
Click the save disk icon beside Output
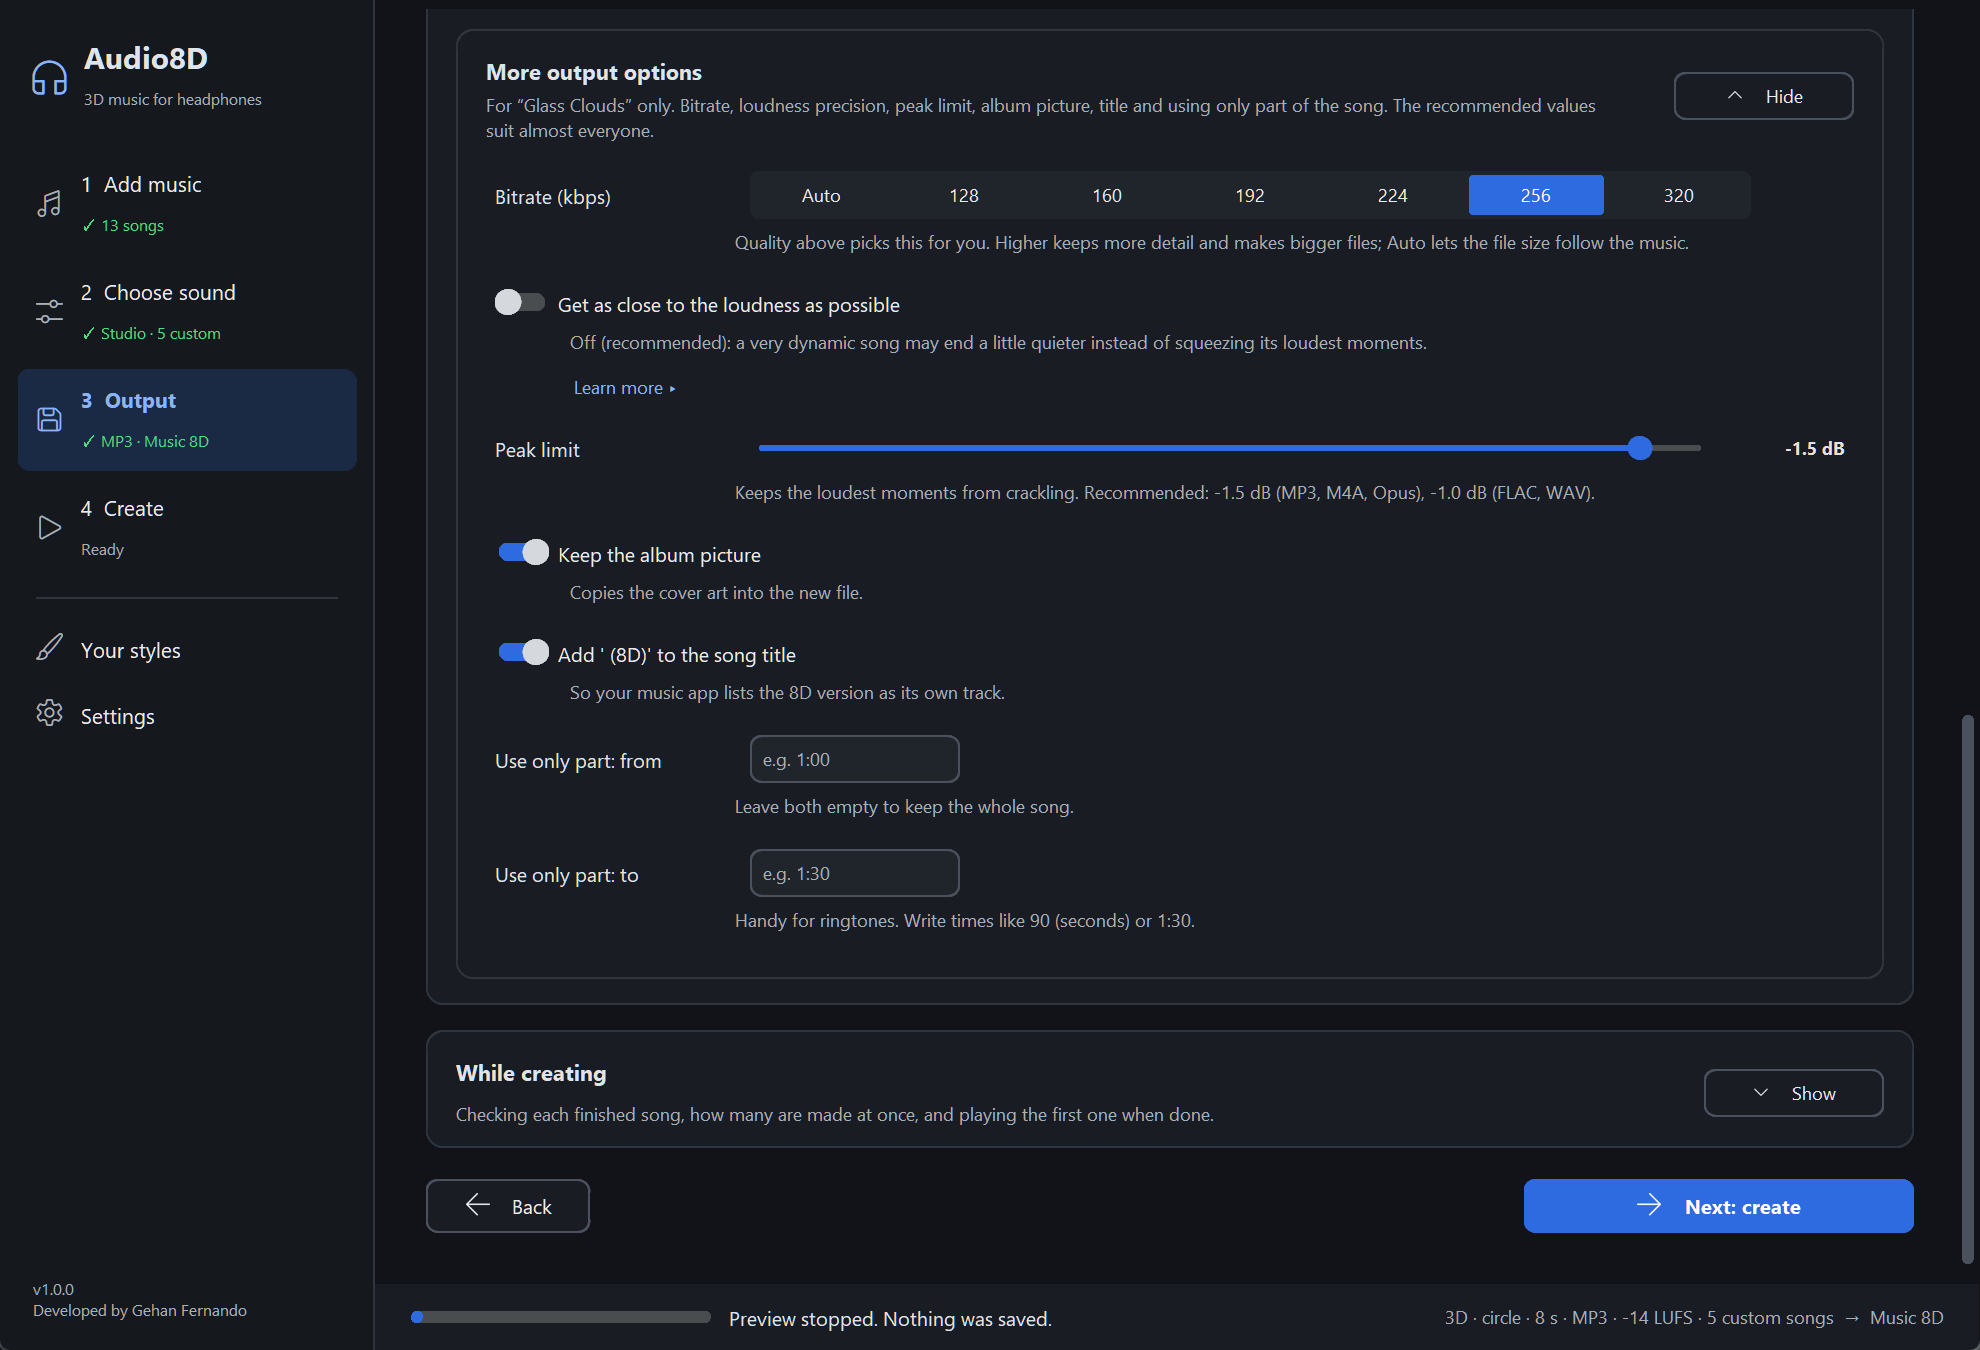click(x=49, y=419)
